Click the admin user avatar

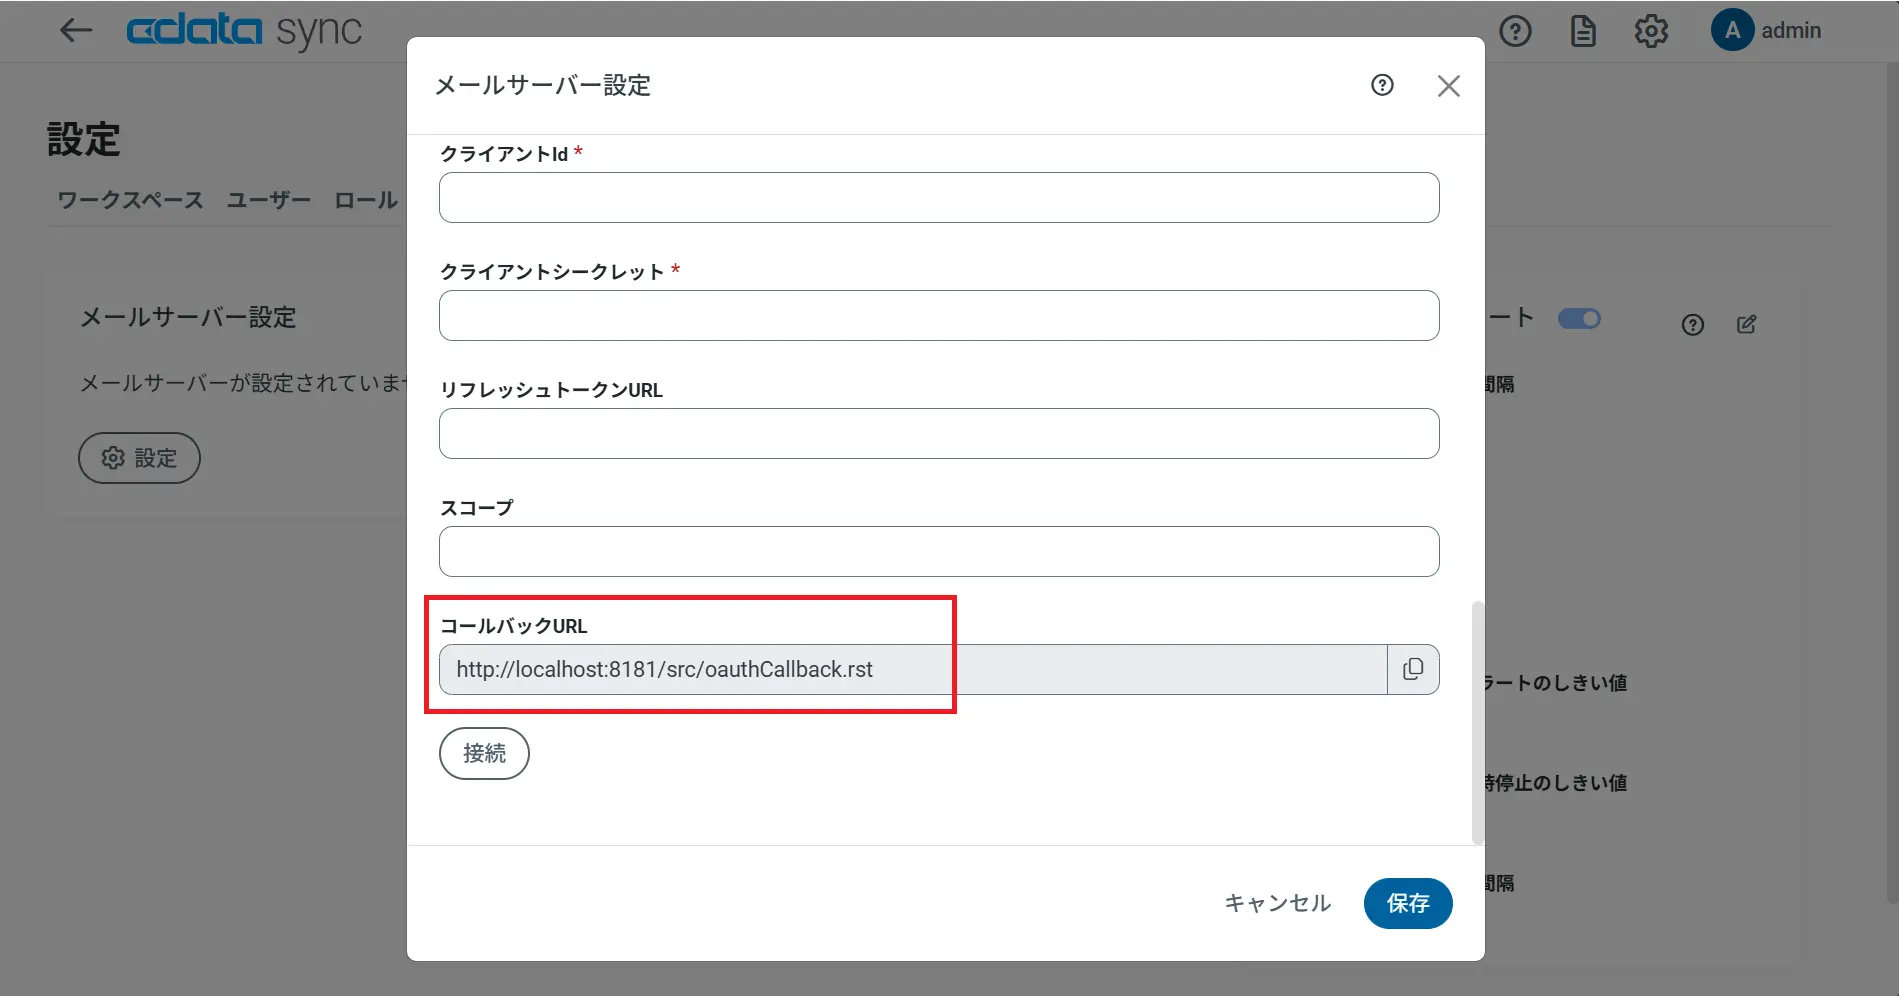(x=1732, y=31)
